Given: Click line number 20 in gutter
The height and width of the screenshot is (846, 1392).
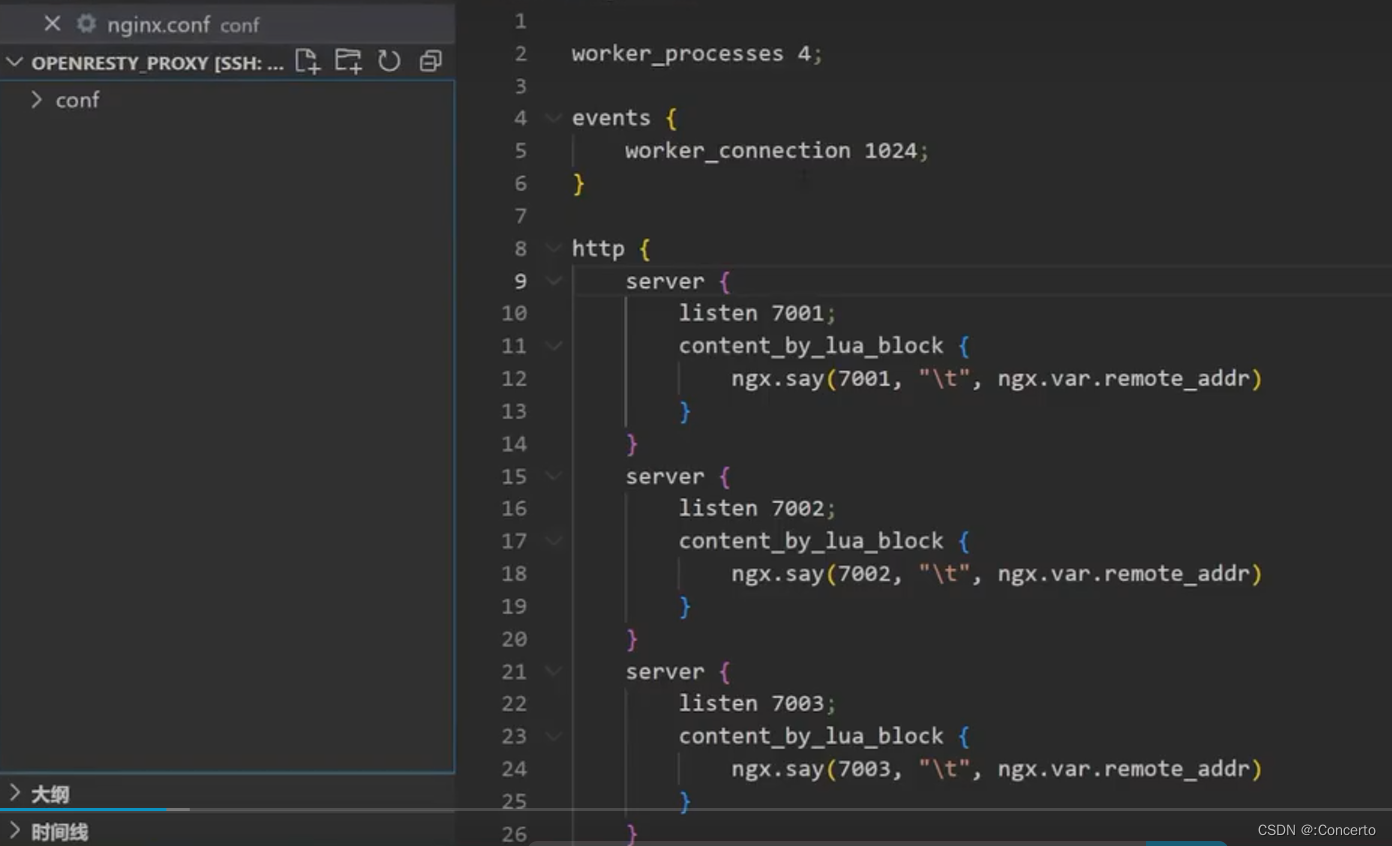Looking at the screenshot, I should point(514,638).
